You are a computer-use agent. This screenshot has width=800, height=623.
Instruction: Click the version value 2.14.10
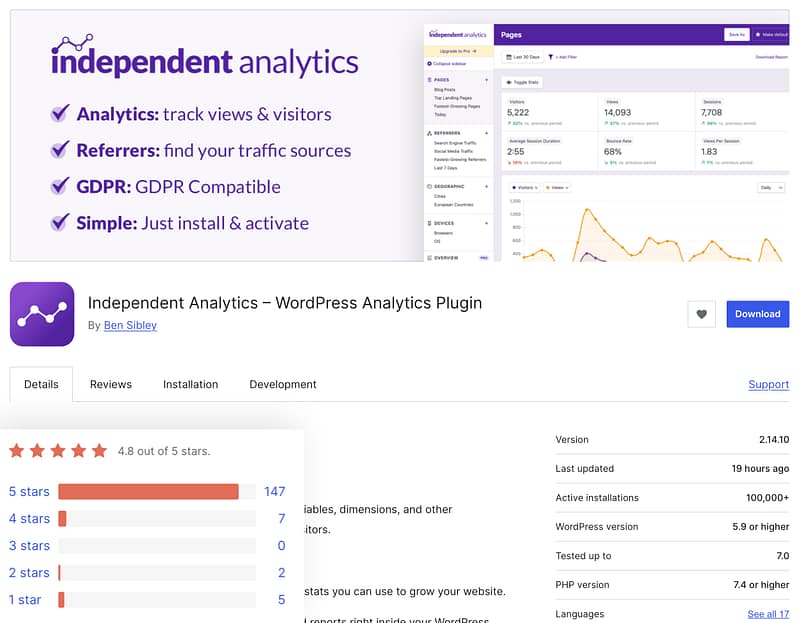point(774,439)
